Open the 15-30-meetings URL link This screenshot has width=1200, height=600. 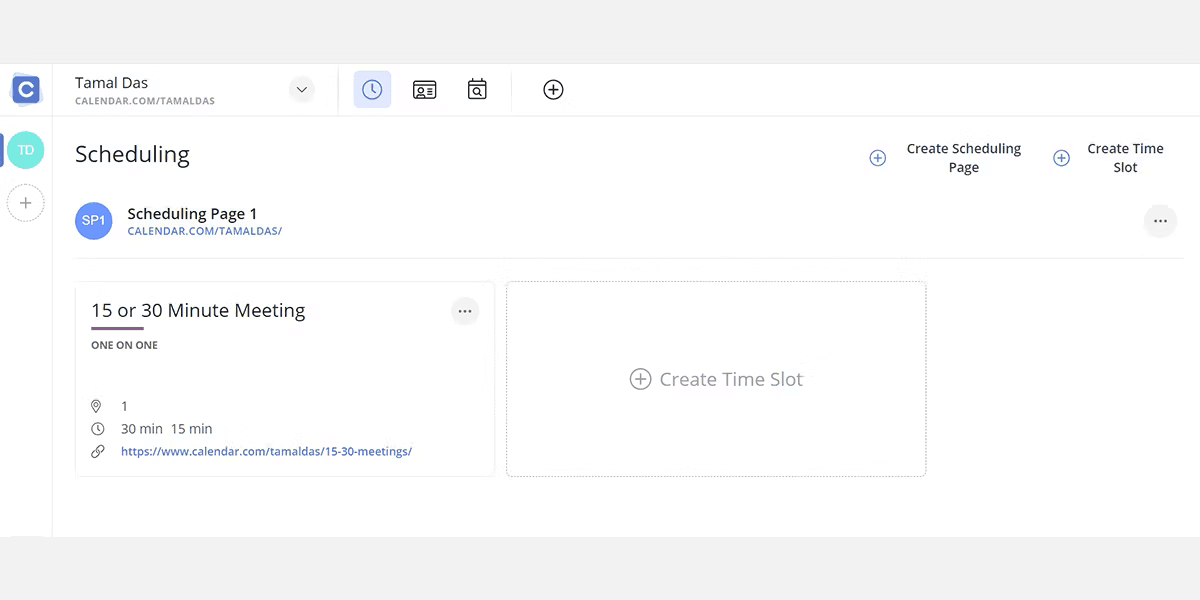pos(266,451)
